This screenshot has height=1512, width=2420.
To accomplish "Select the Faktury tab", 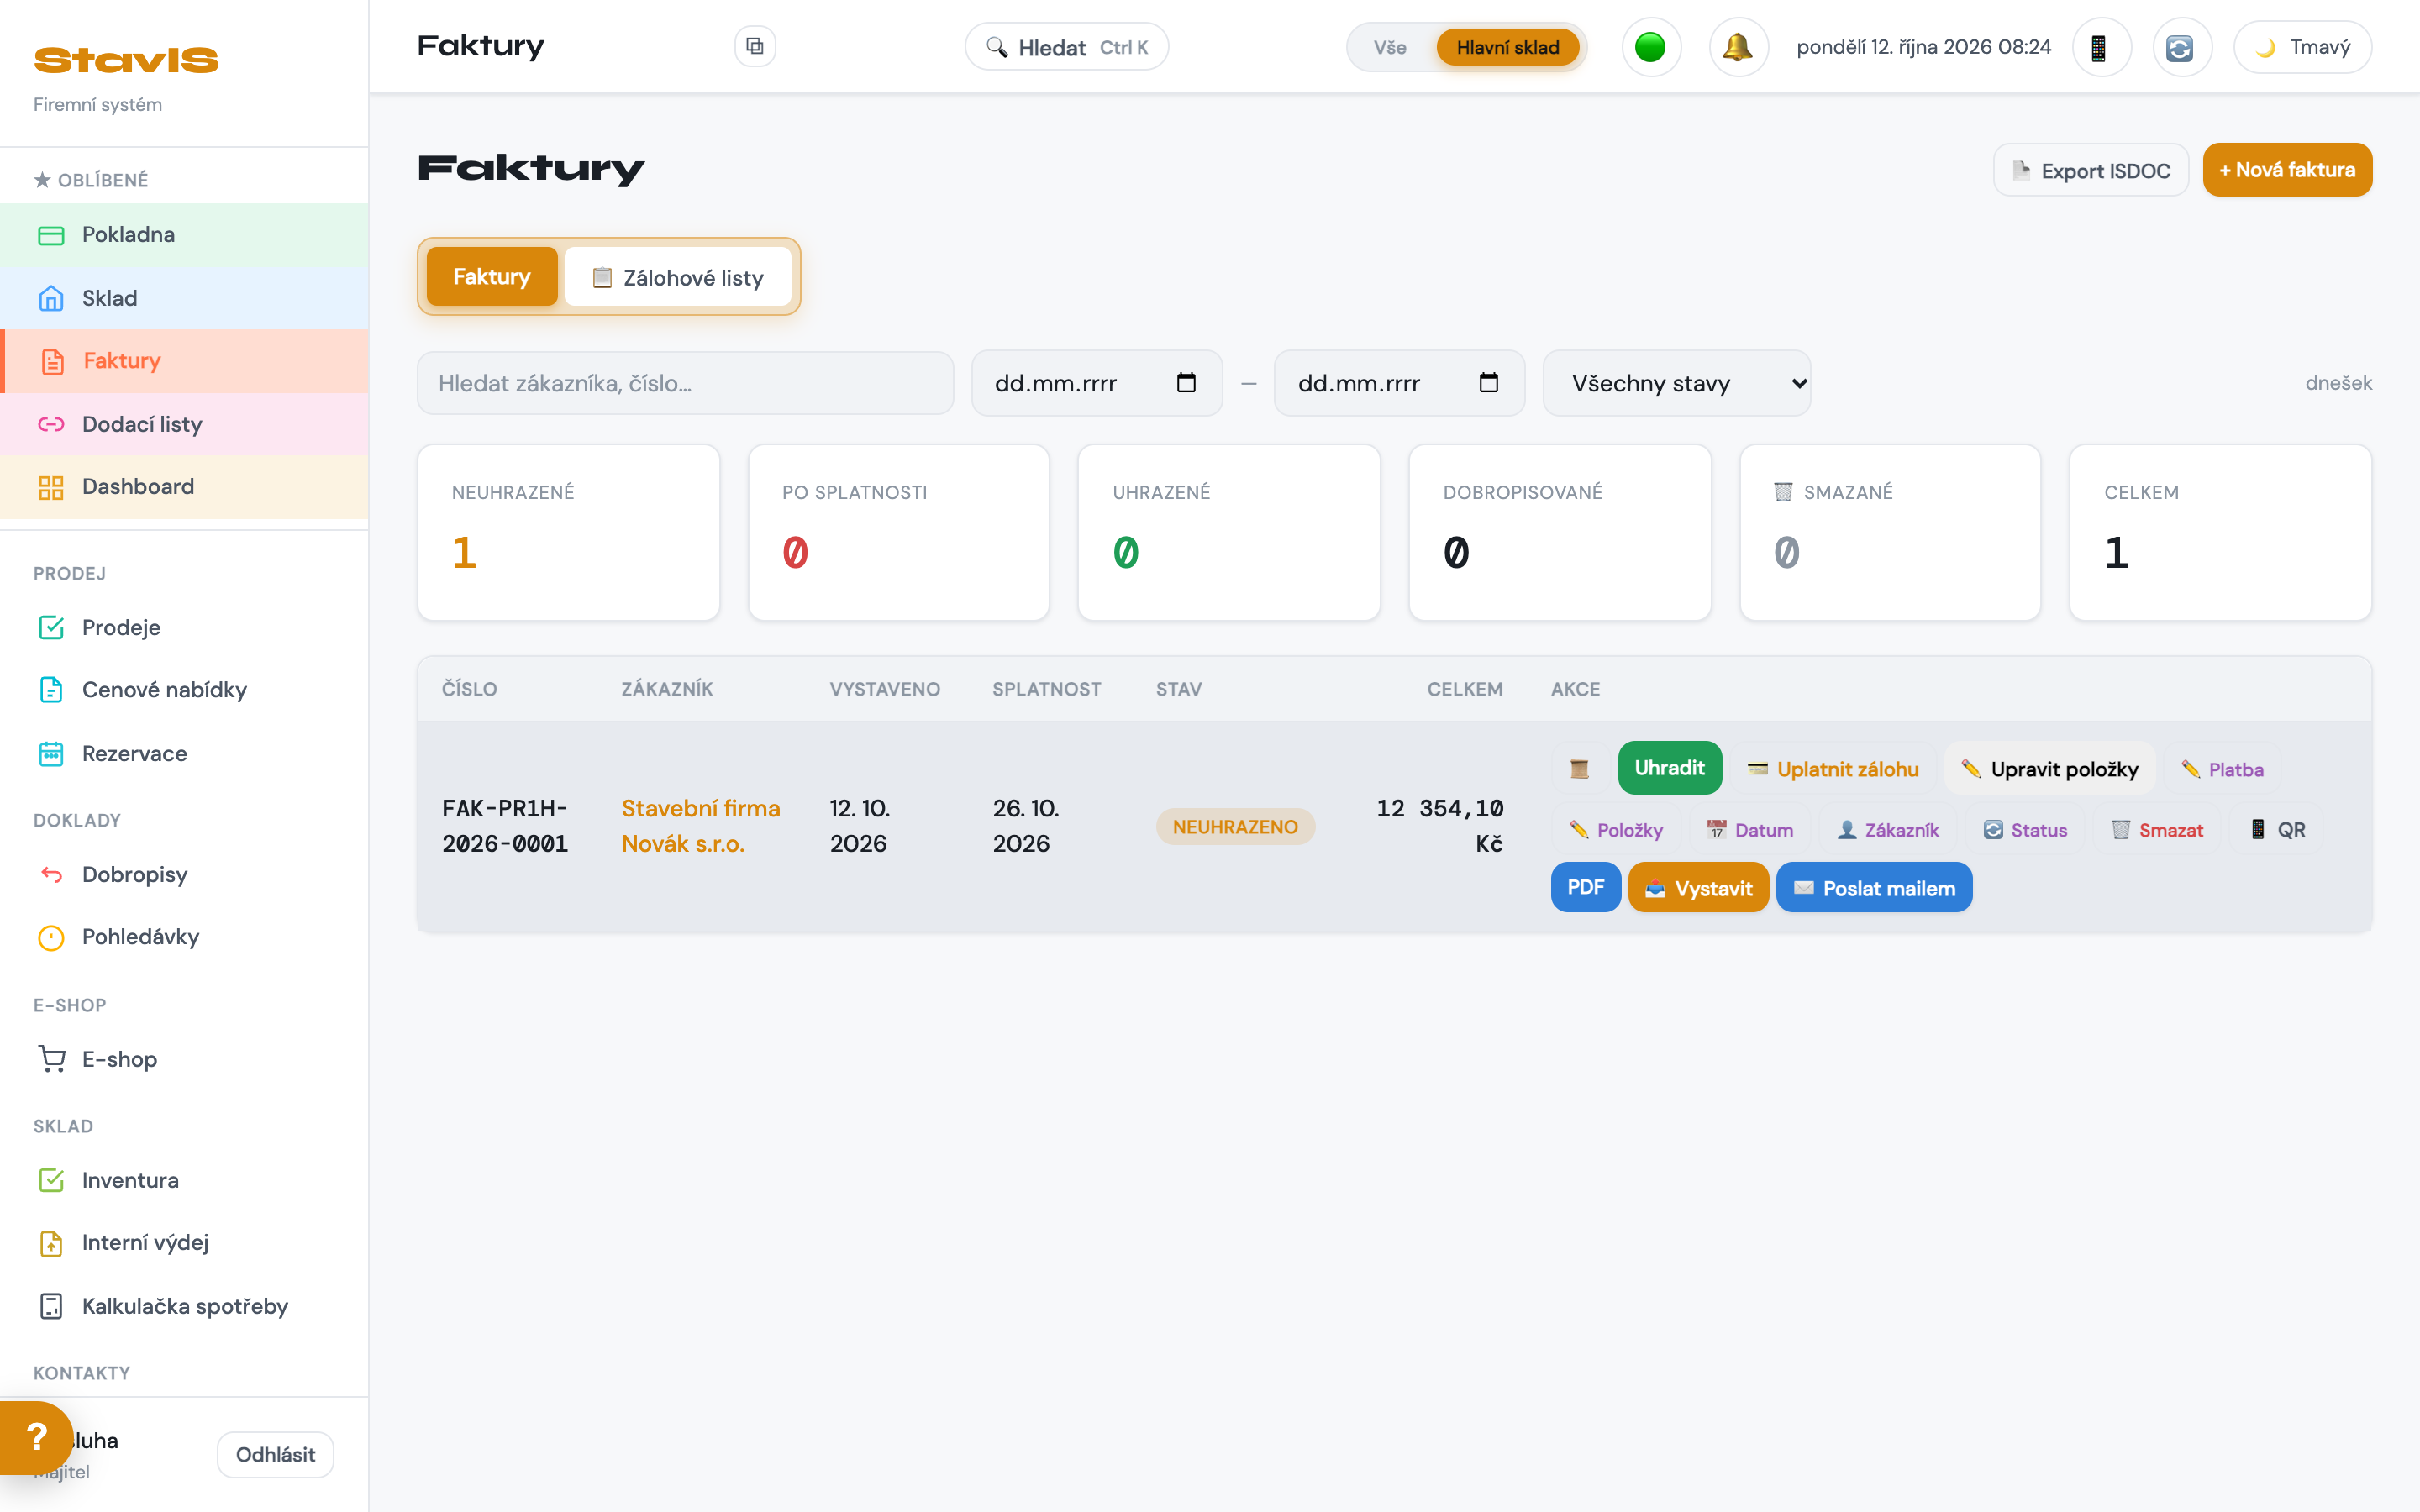I will pos(491,277).
